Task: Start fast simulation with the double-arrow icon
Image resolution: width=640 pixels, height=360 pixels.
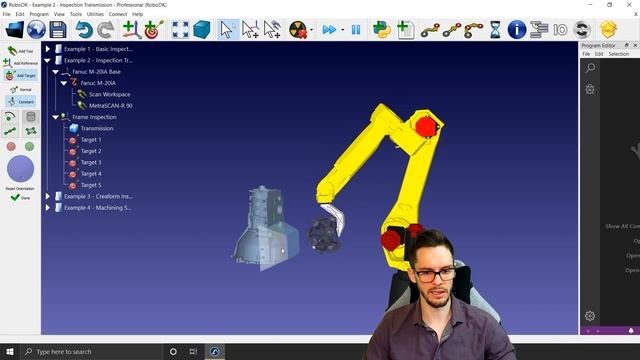Action: tap(329, 30)
